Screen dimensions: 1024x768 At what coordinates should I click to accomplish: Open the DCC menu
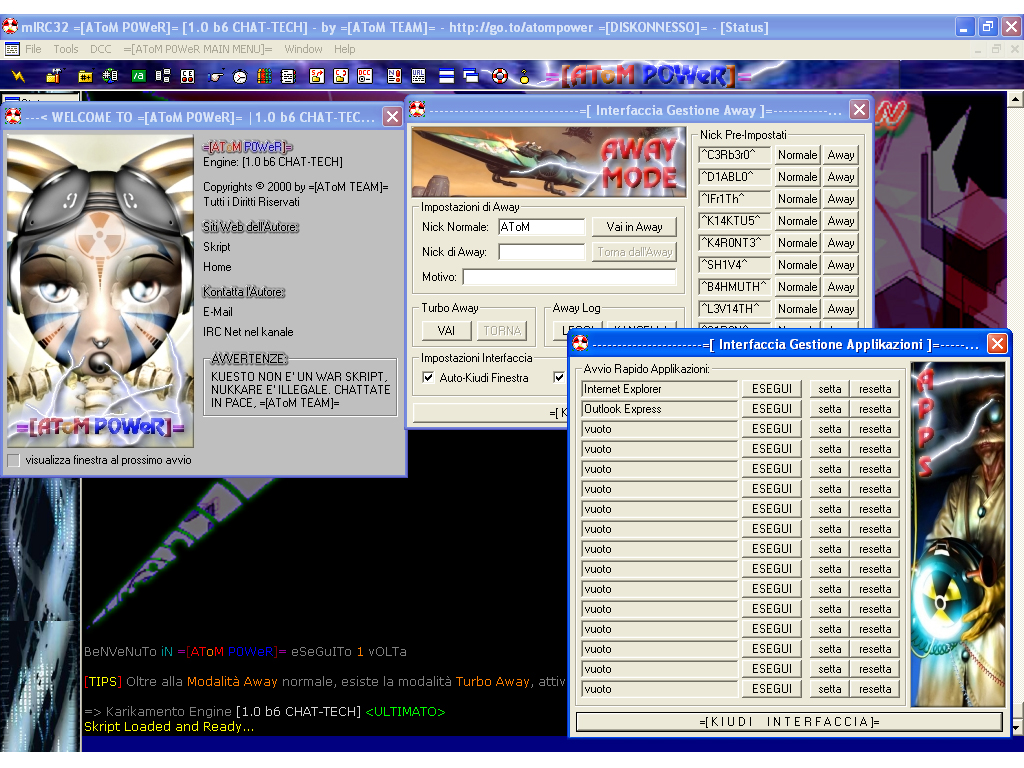click(100, 49)
